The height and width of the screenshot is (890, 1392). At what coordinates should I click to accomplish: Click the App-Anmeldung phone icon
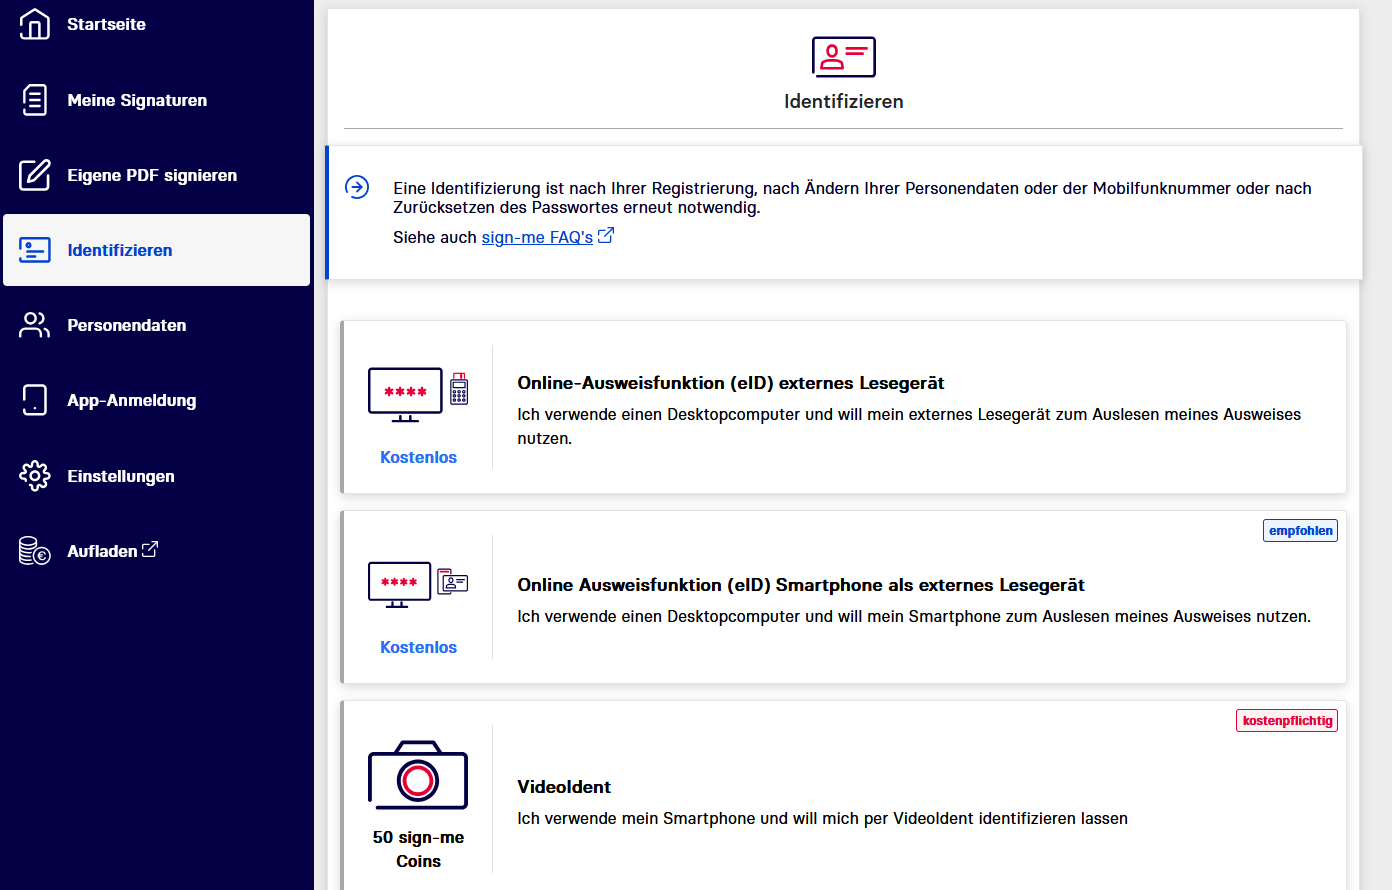point(35,400)
